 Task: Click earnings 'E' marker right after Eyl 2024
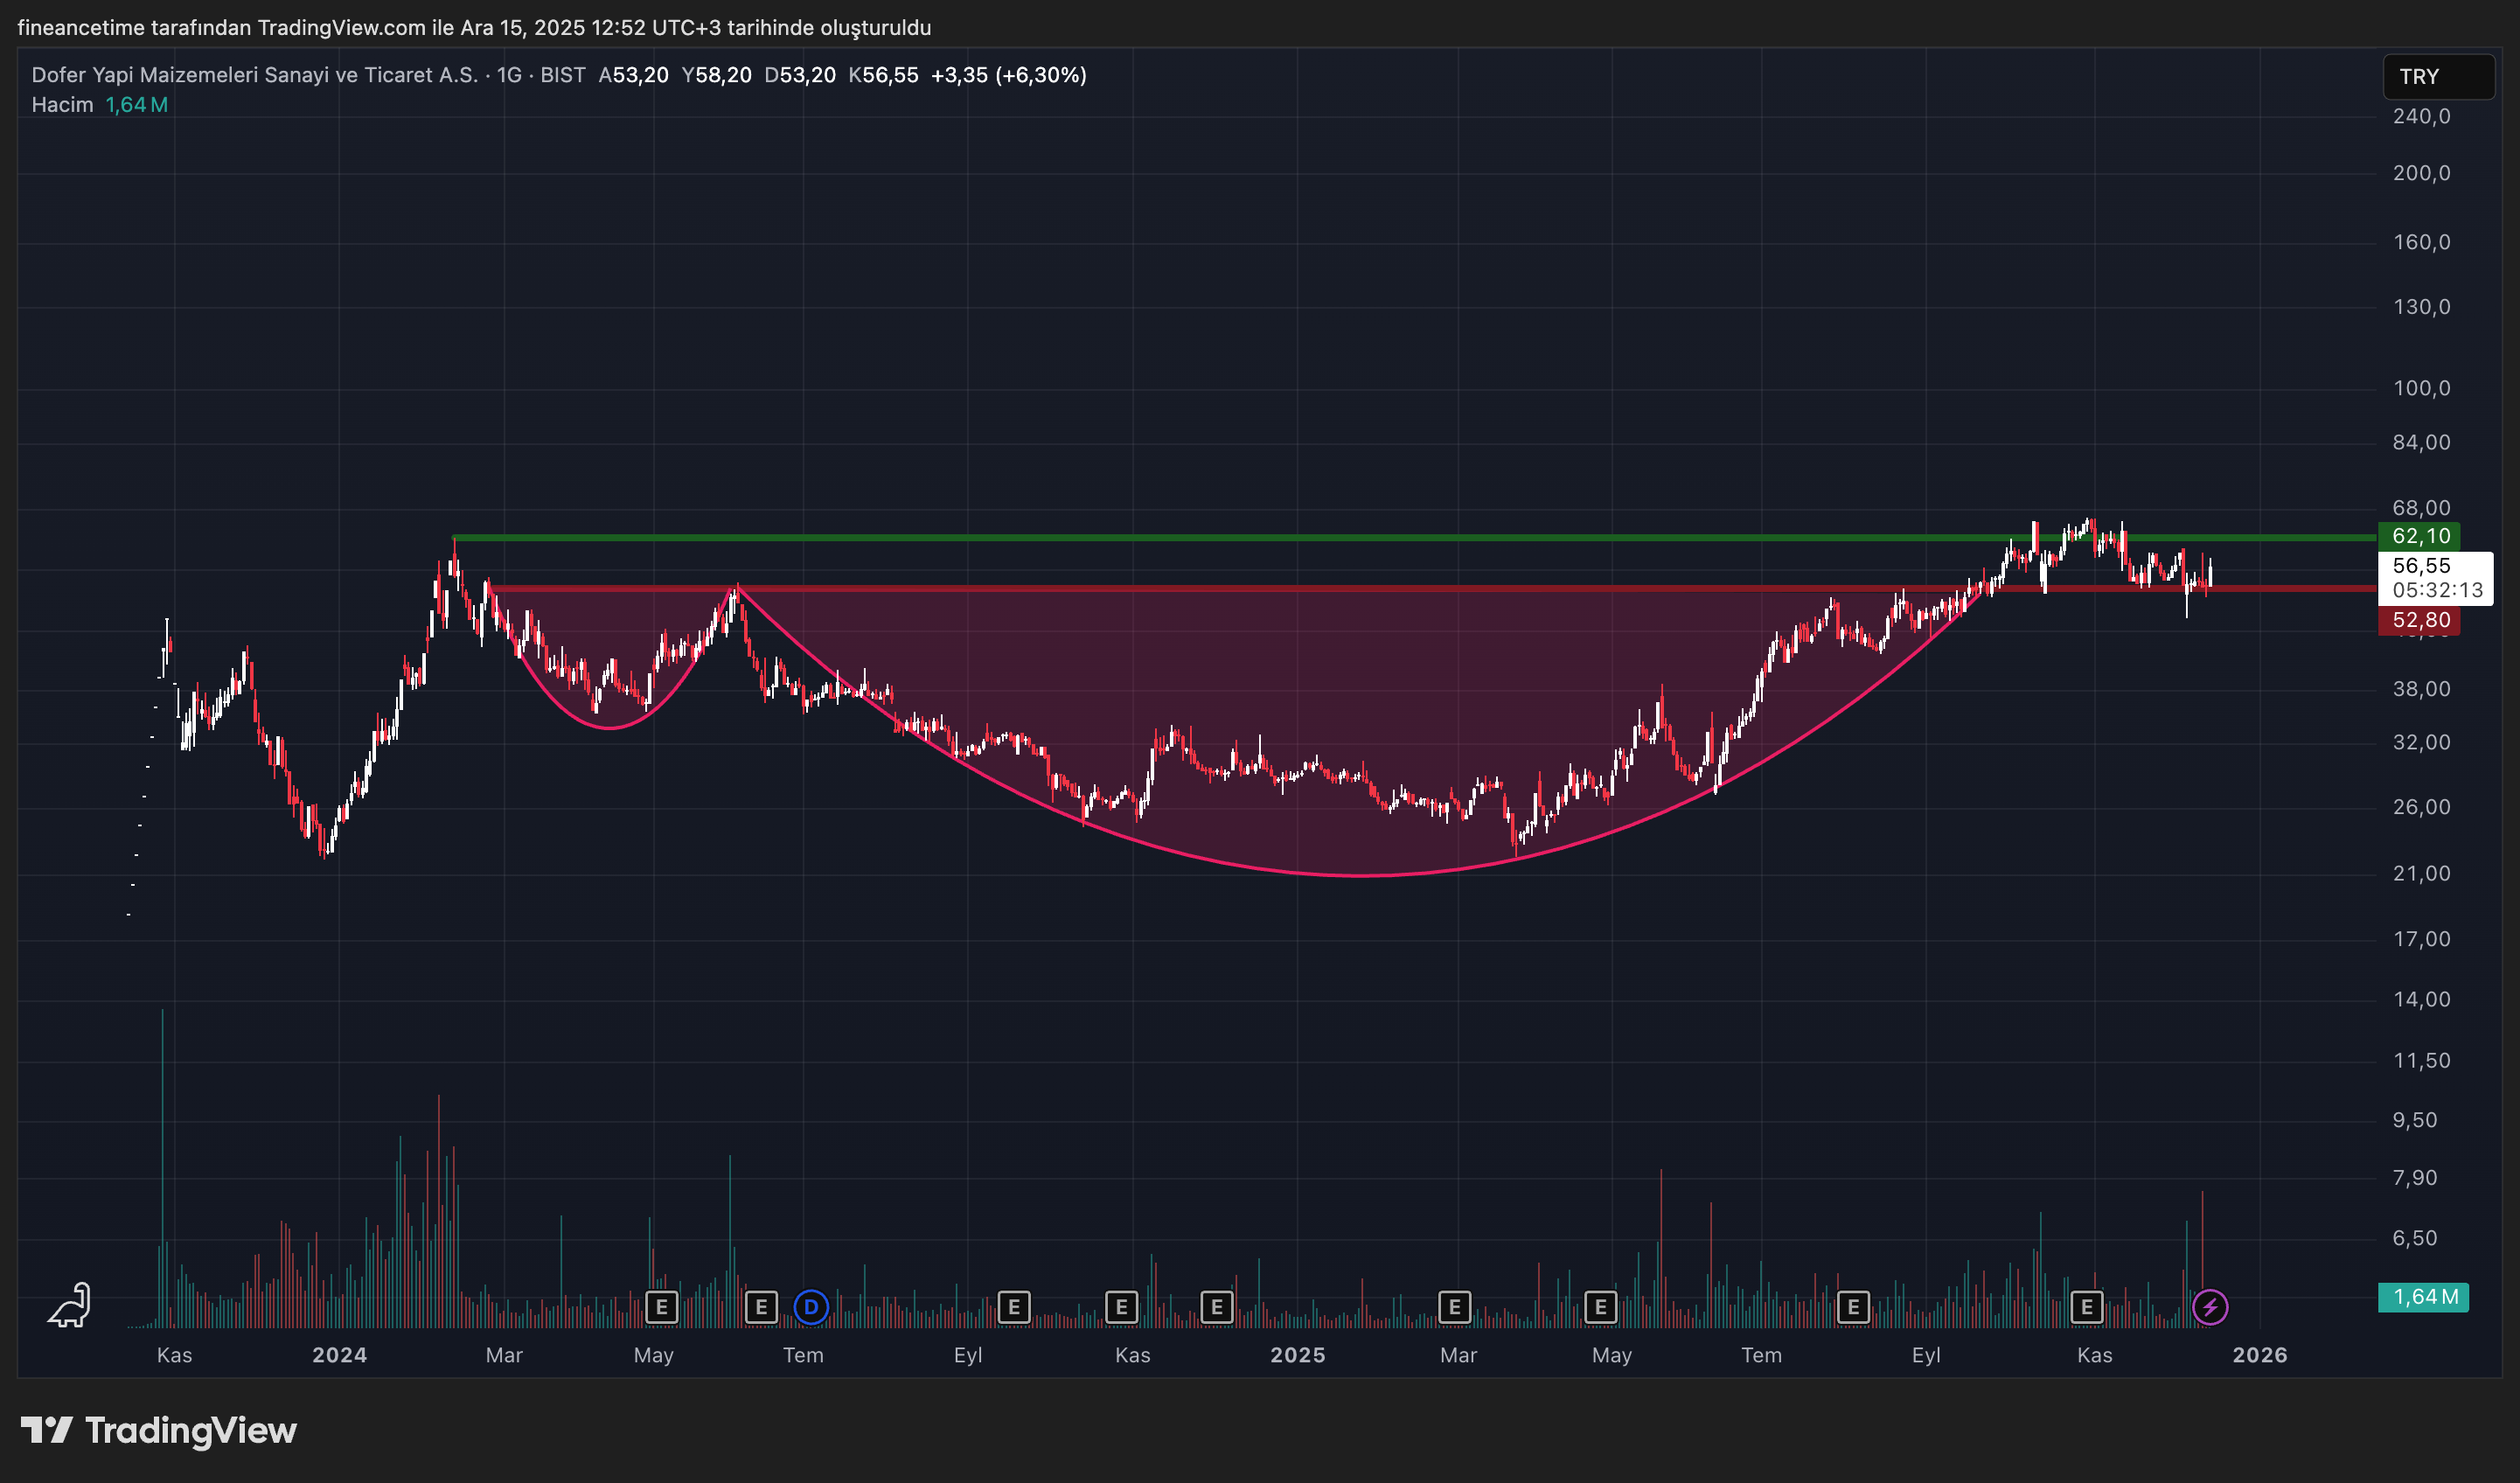[x=1013, y=1306]
